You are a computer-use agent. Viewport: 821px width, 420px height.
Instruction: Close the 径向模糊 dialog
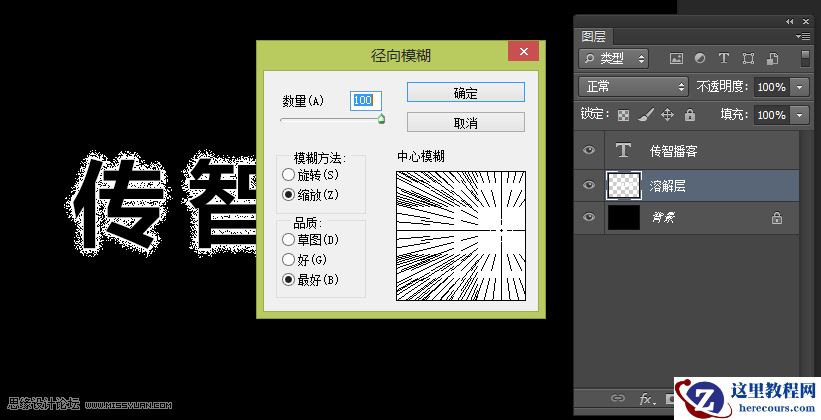(523, 51)
